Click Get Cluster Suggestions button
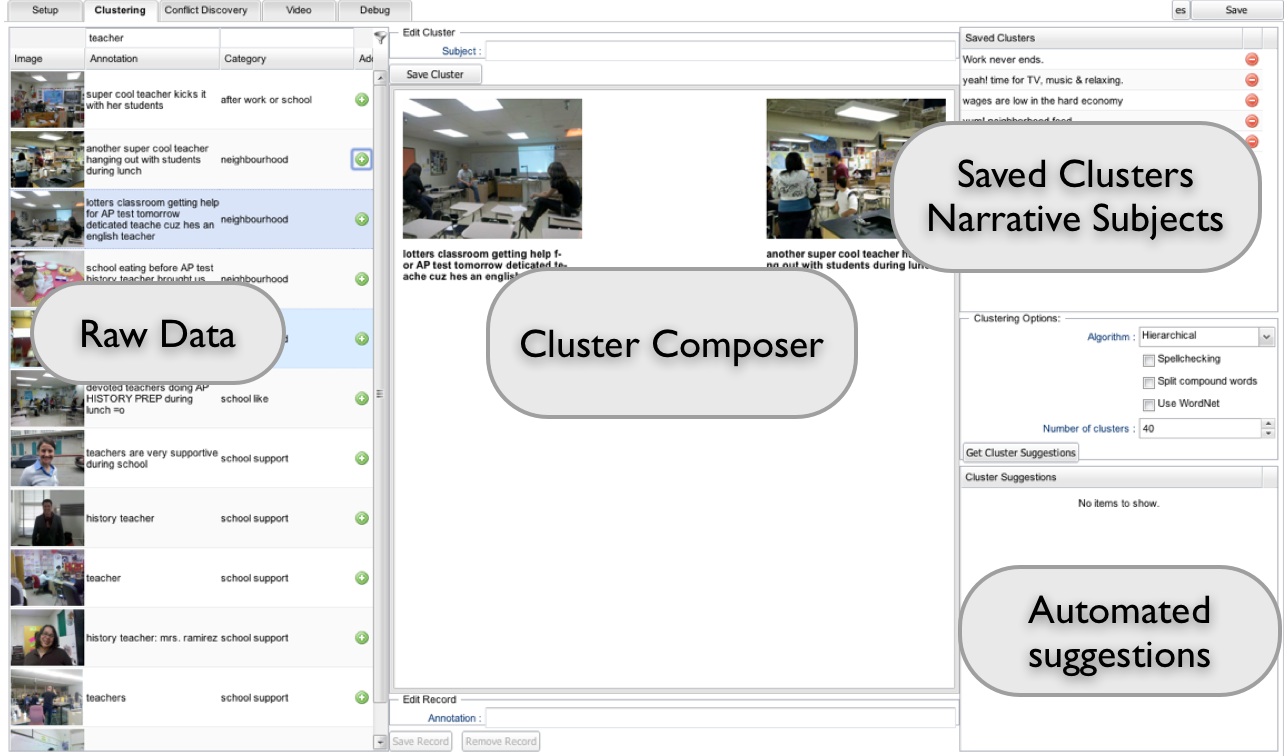Viewport: 1288px width, 756px height. coord(1021,453)
